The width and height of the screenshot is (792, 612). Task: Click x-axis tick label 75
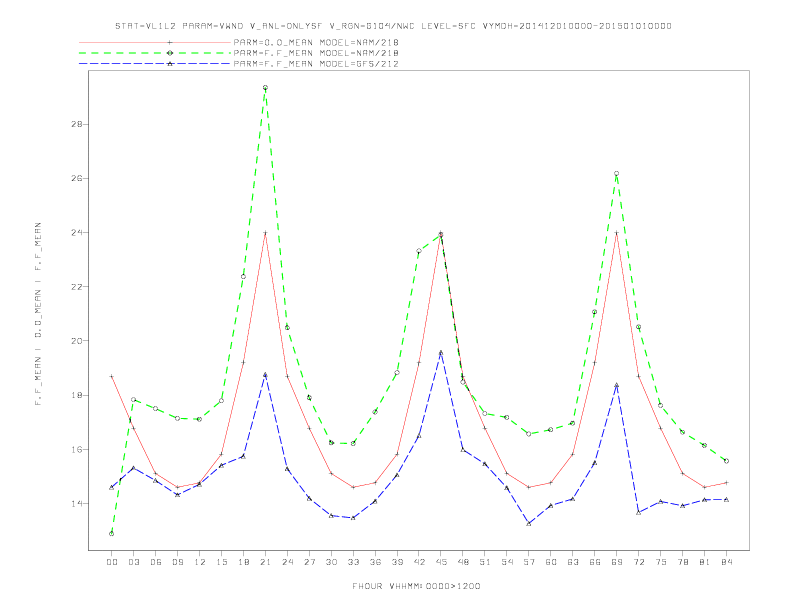click(x=661, y=562)
